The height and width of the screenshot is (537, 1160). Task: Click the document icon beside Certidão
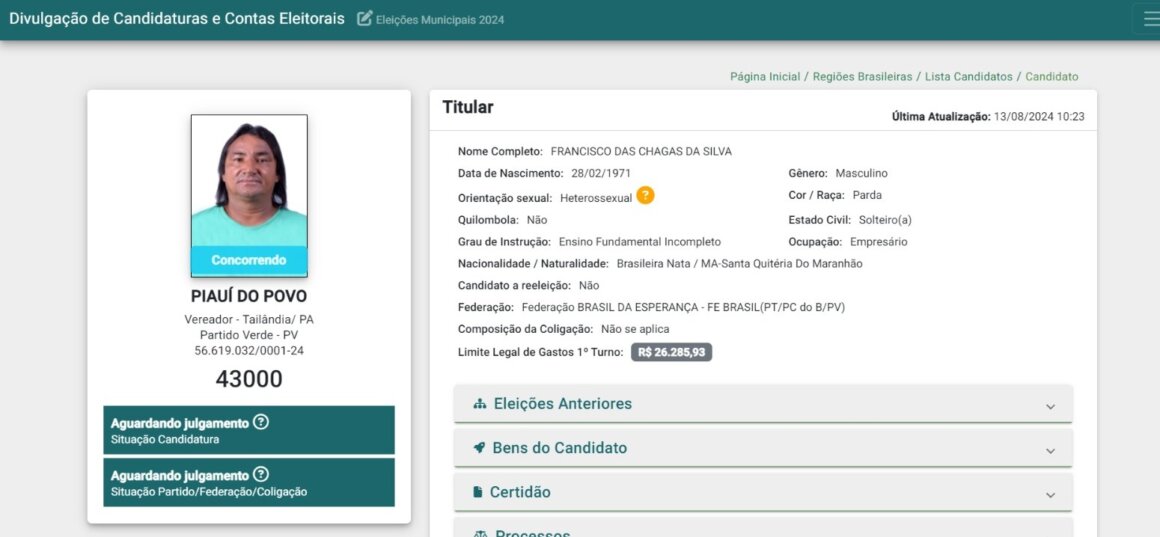(478, 492)
